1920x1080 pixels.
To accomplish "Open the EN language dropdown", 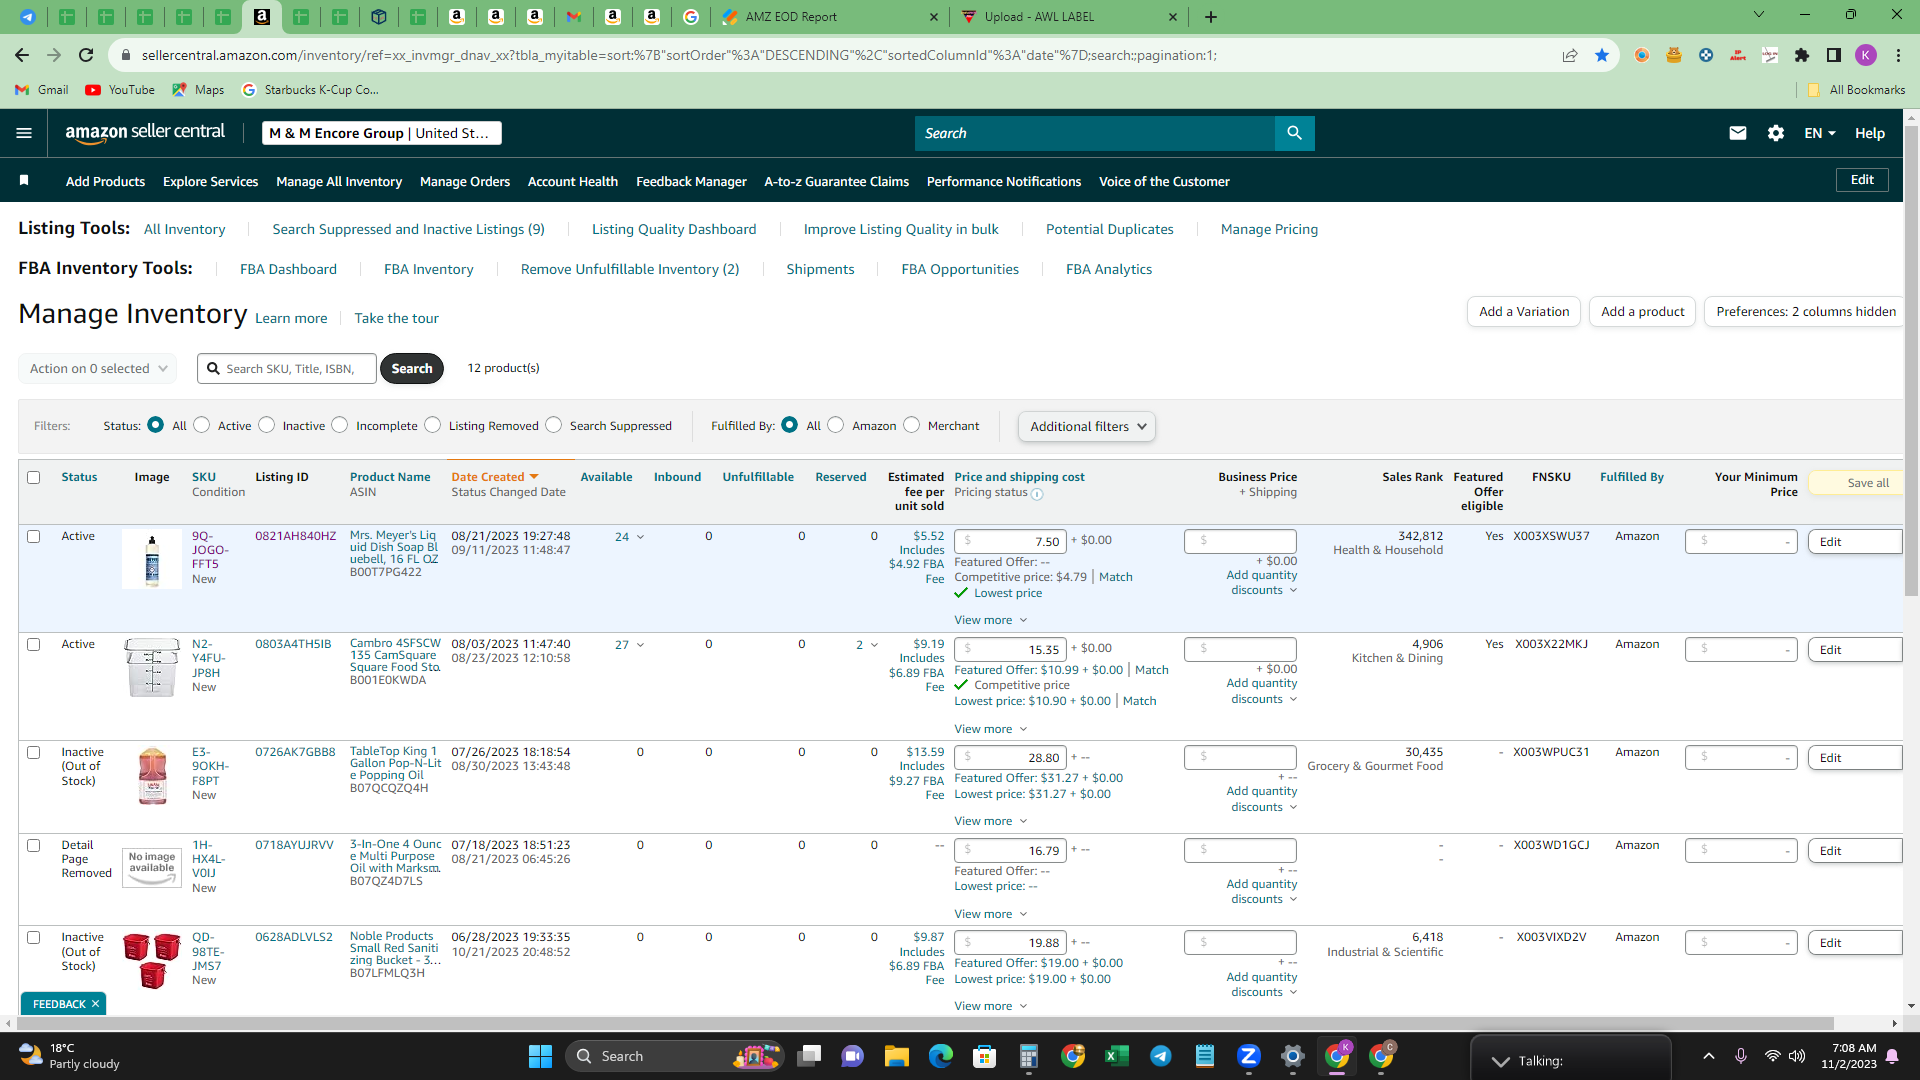I will (x=1820, y=133).
